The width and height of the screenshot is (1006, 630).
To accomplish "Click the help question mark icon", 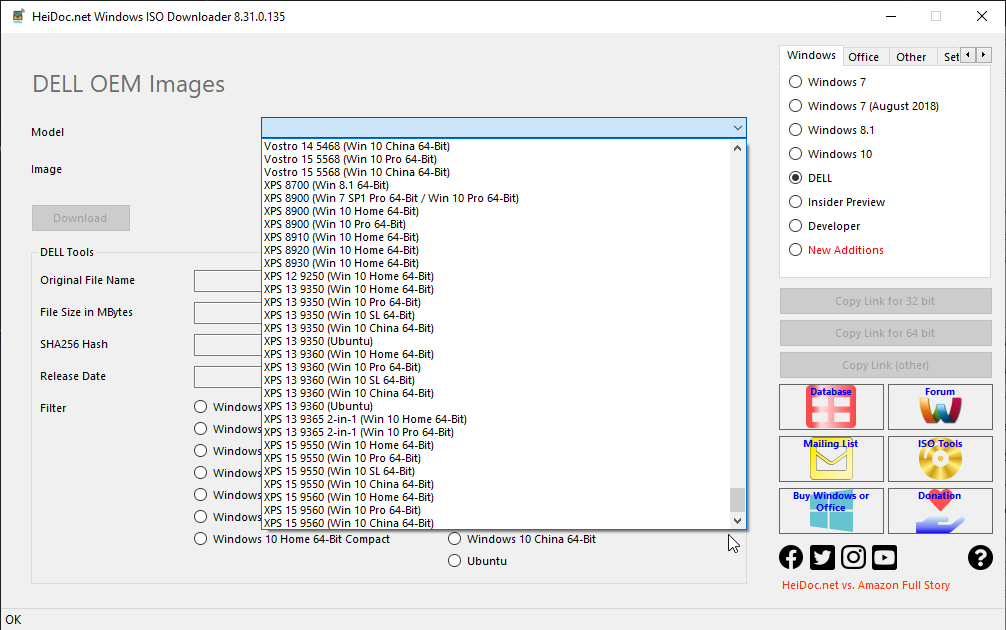I will 980,558.
